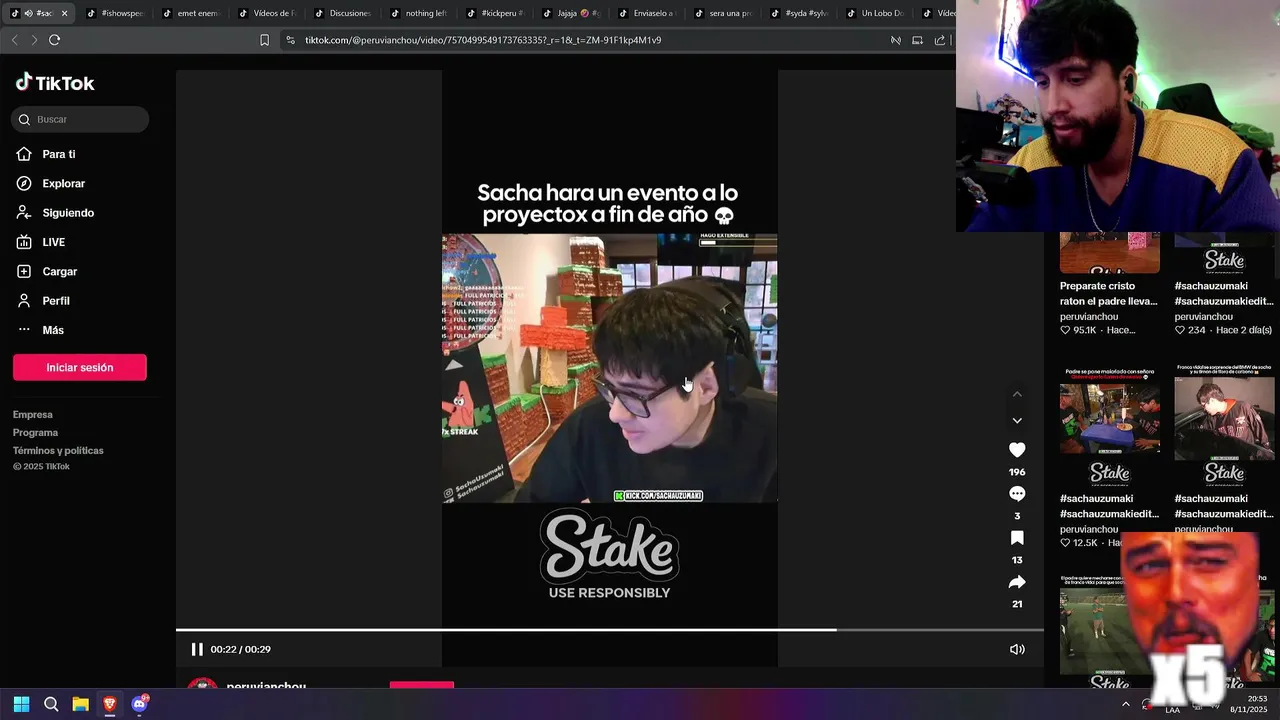Click the browser Back arrow
The width and height of the screenshot is (1280, 720).
tap(14, 40)
